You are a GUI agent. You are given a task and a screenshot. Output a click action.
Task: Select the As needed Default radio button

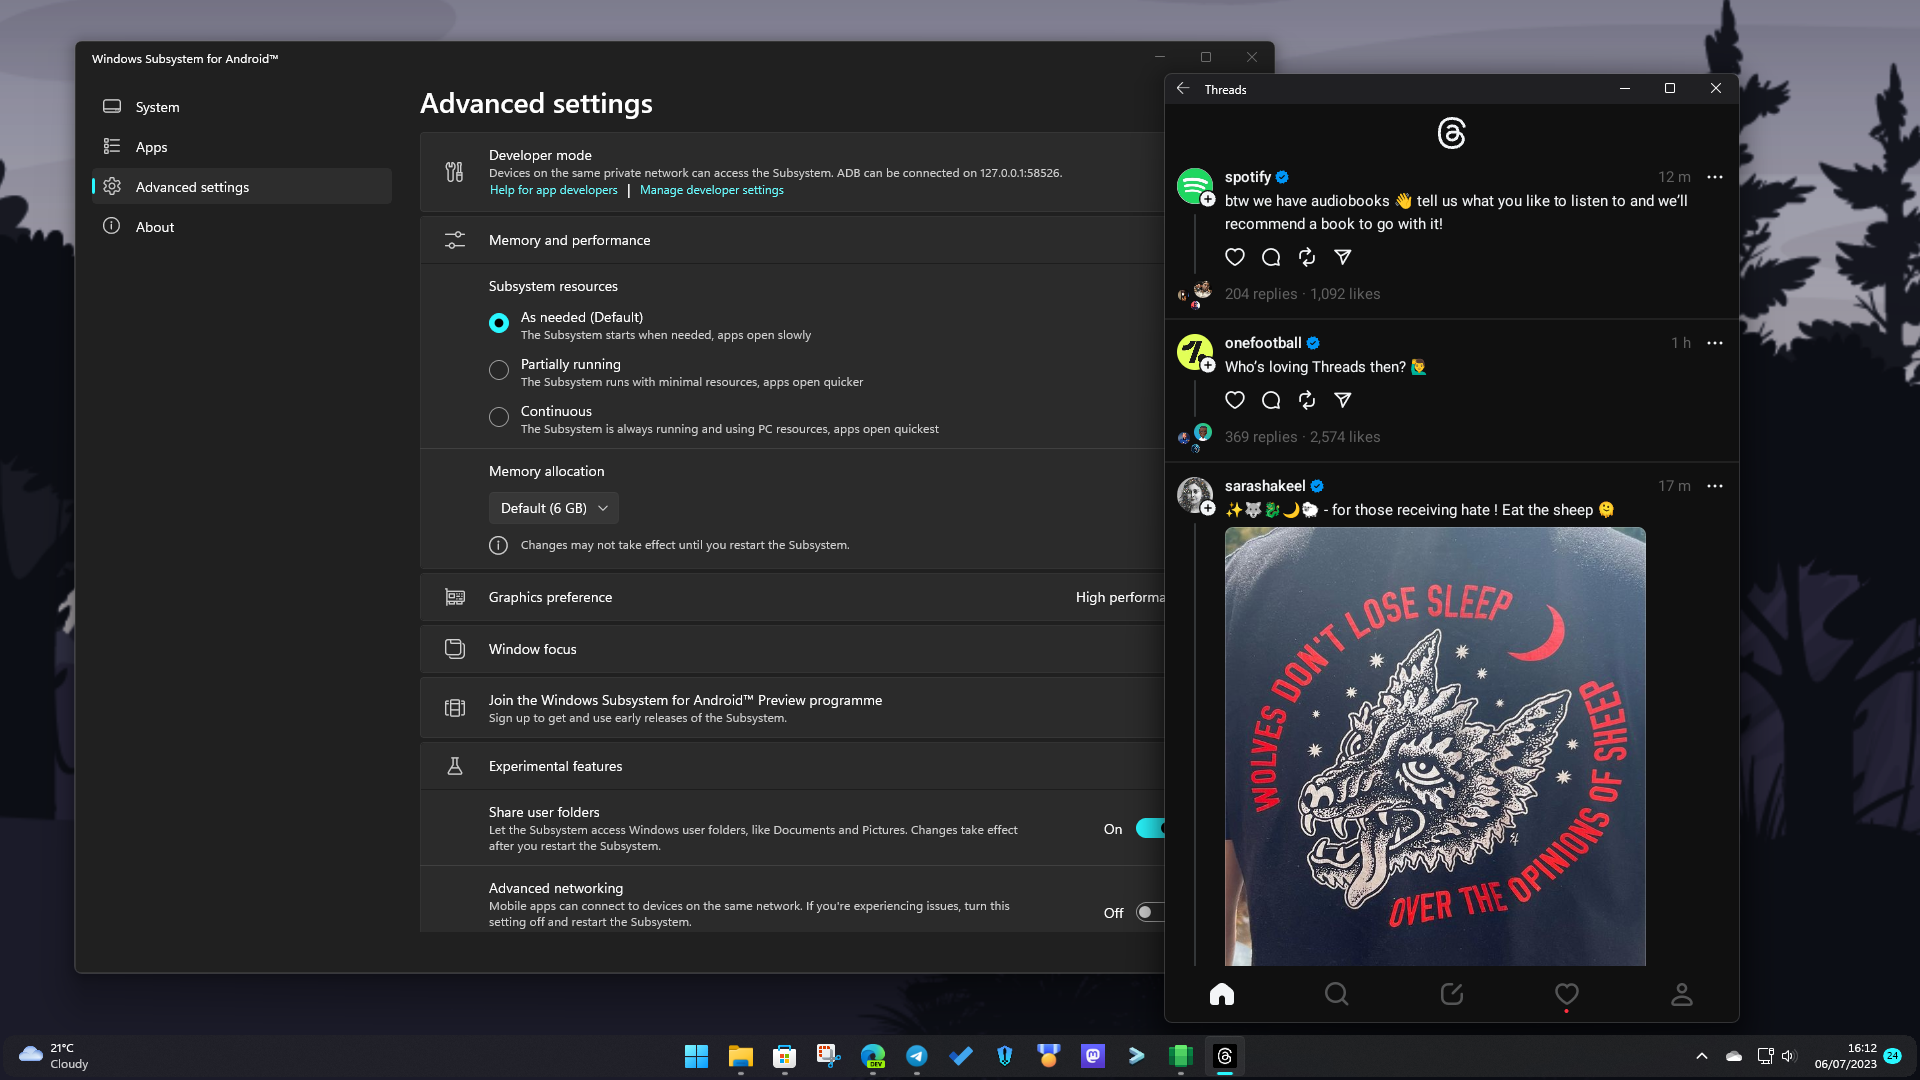click(x=498, y=322)
